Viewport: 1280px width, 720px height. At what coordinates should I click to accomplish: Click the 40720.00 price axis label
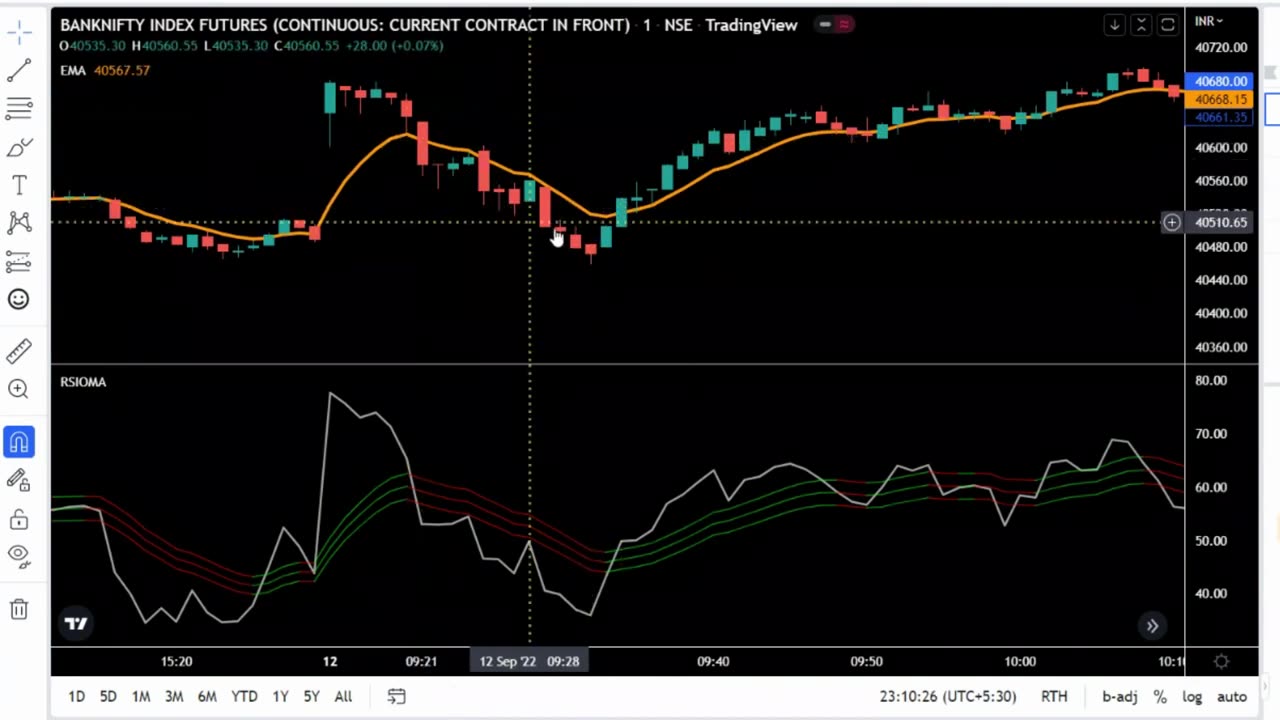pyautogui.click(x=1221, y=47)
